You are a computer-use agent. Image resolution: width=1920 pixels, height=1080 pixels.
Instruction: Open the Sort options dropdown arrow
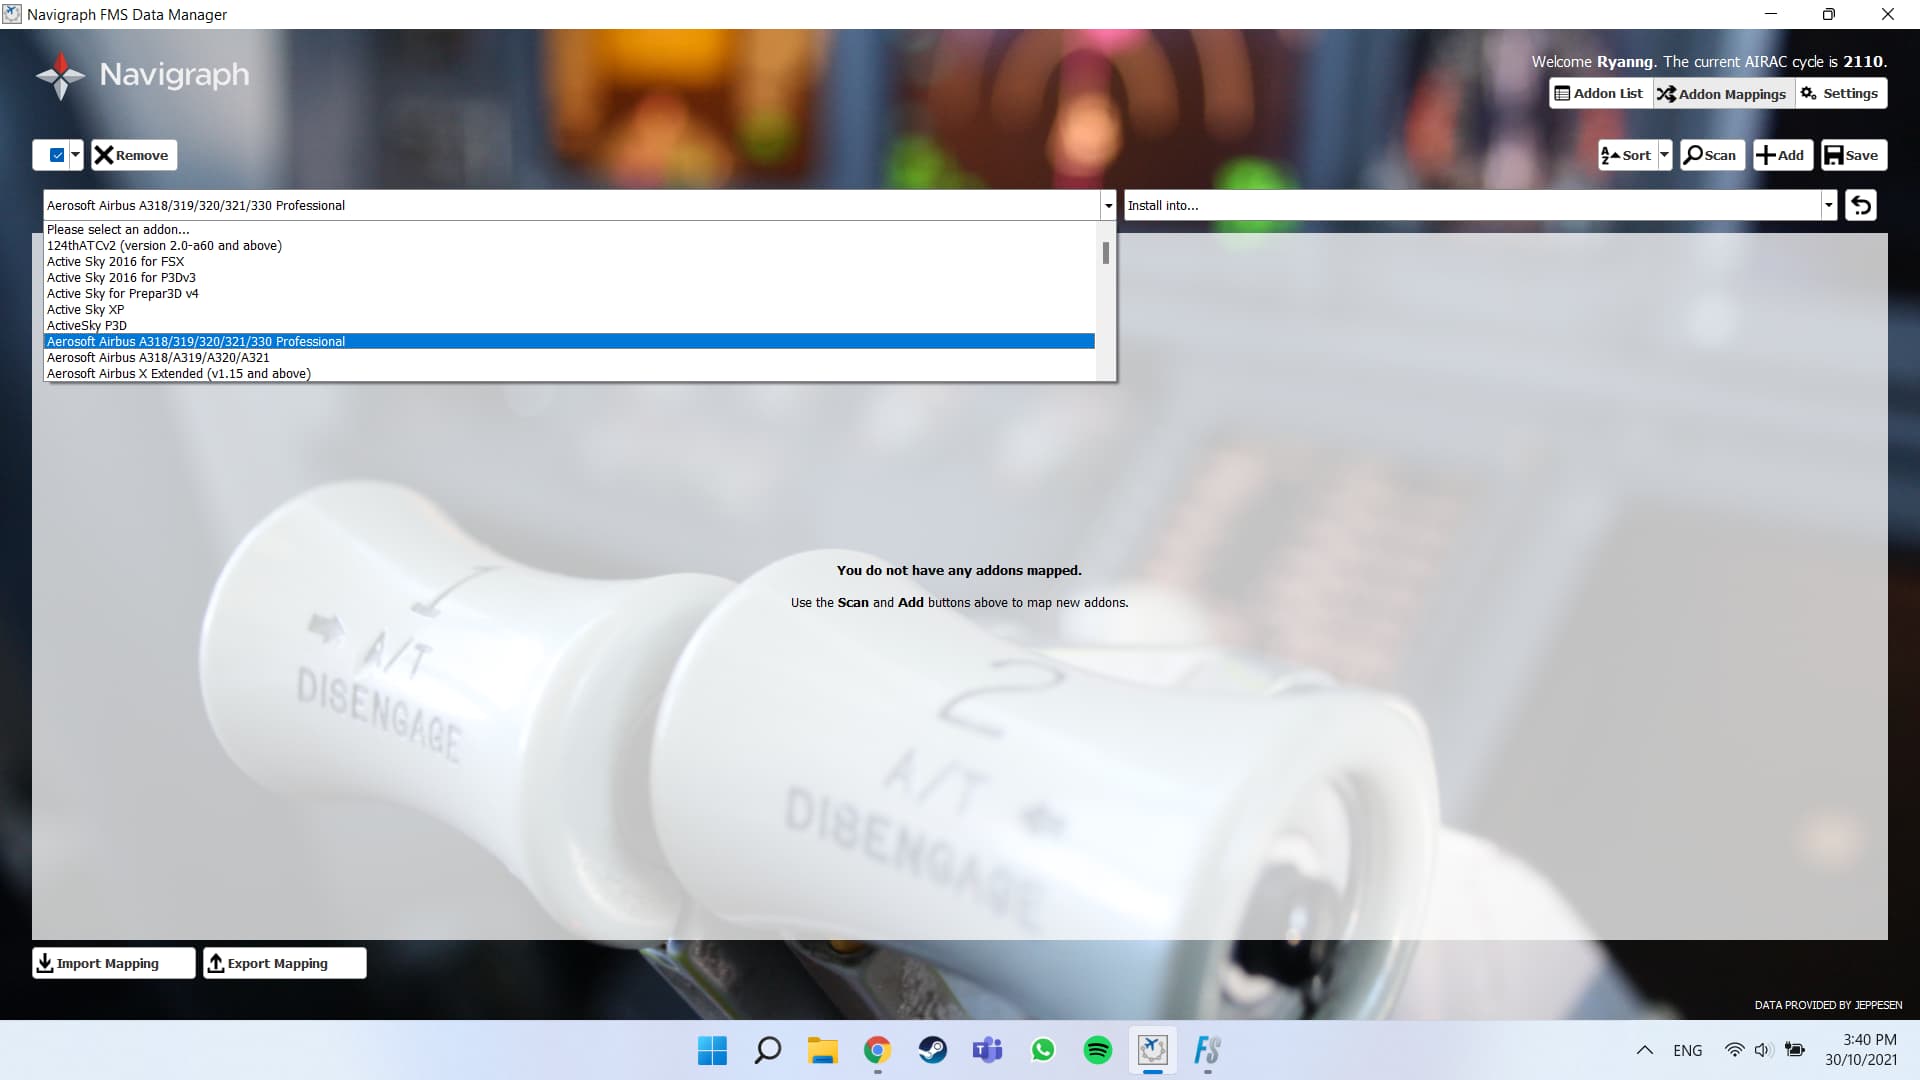1664,155
